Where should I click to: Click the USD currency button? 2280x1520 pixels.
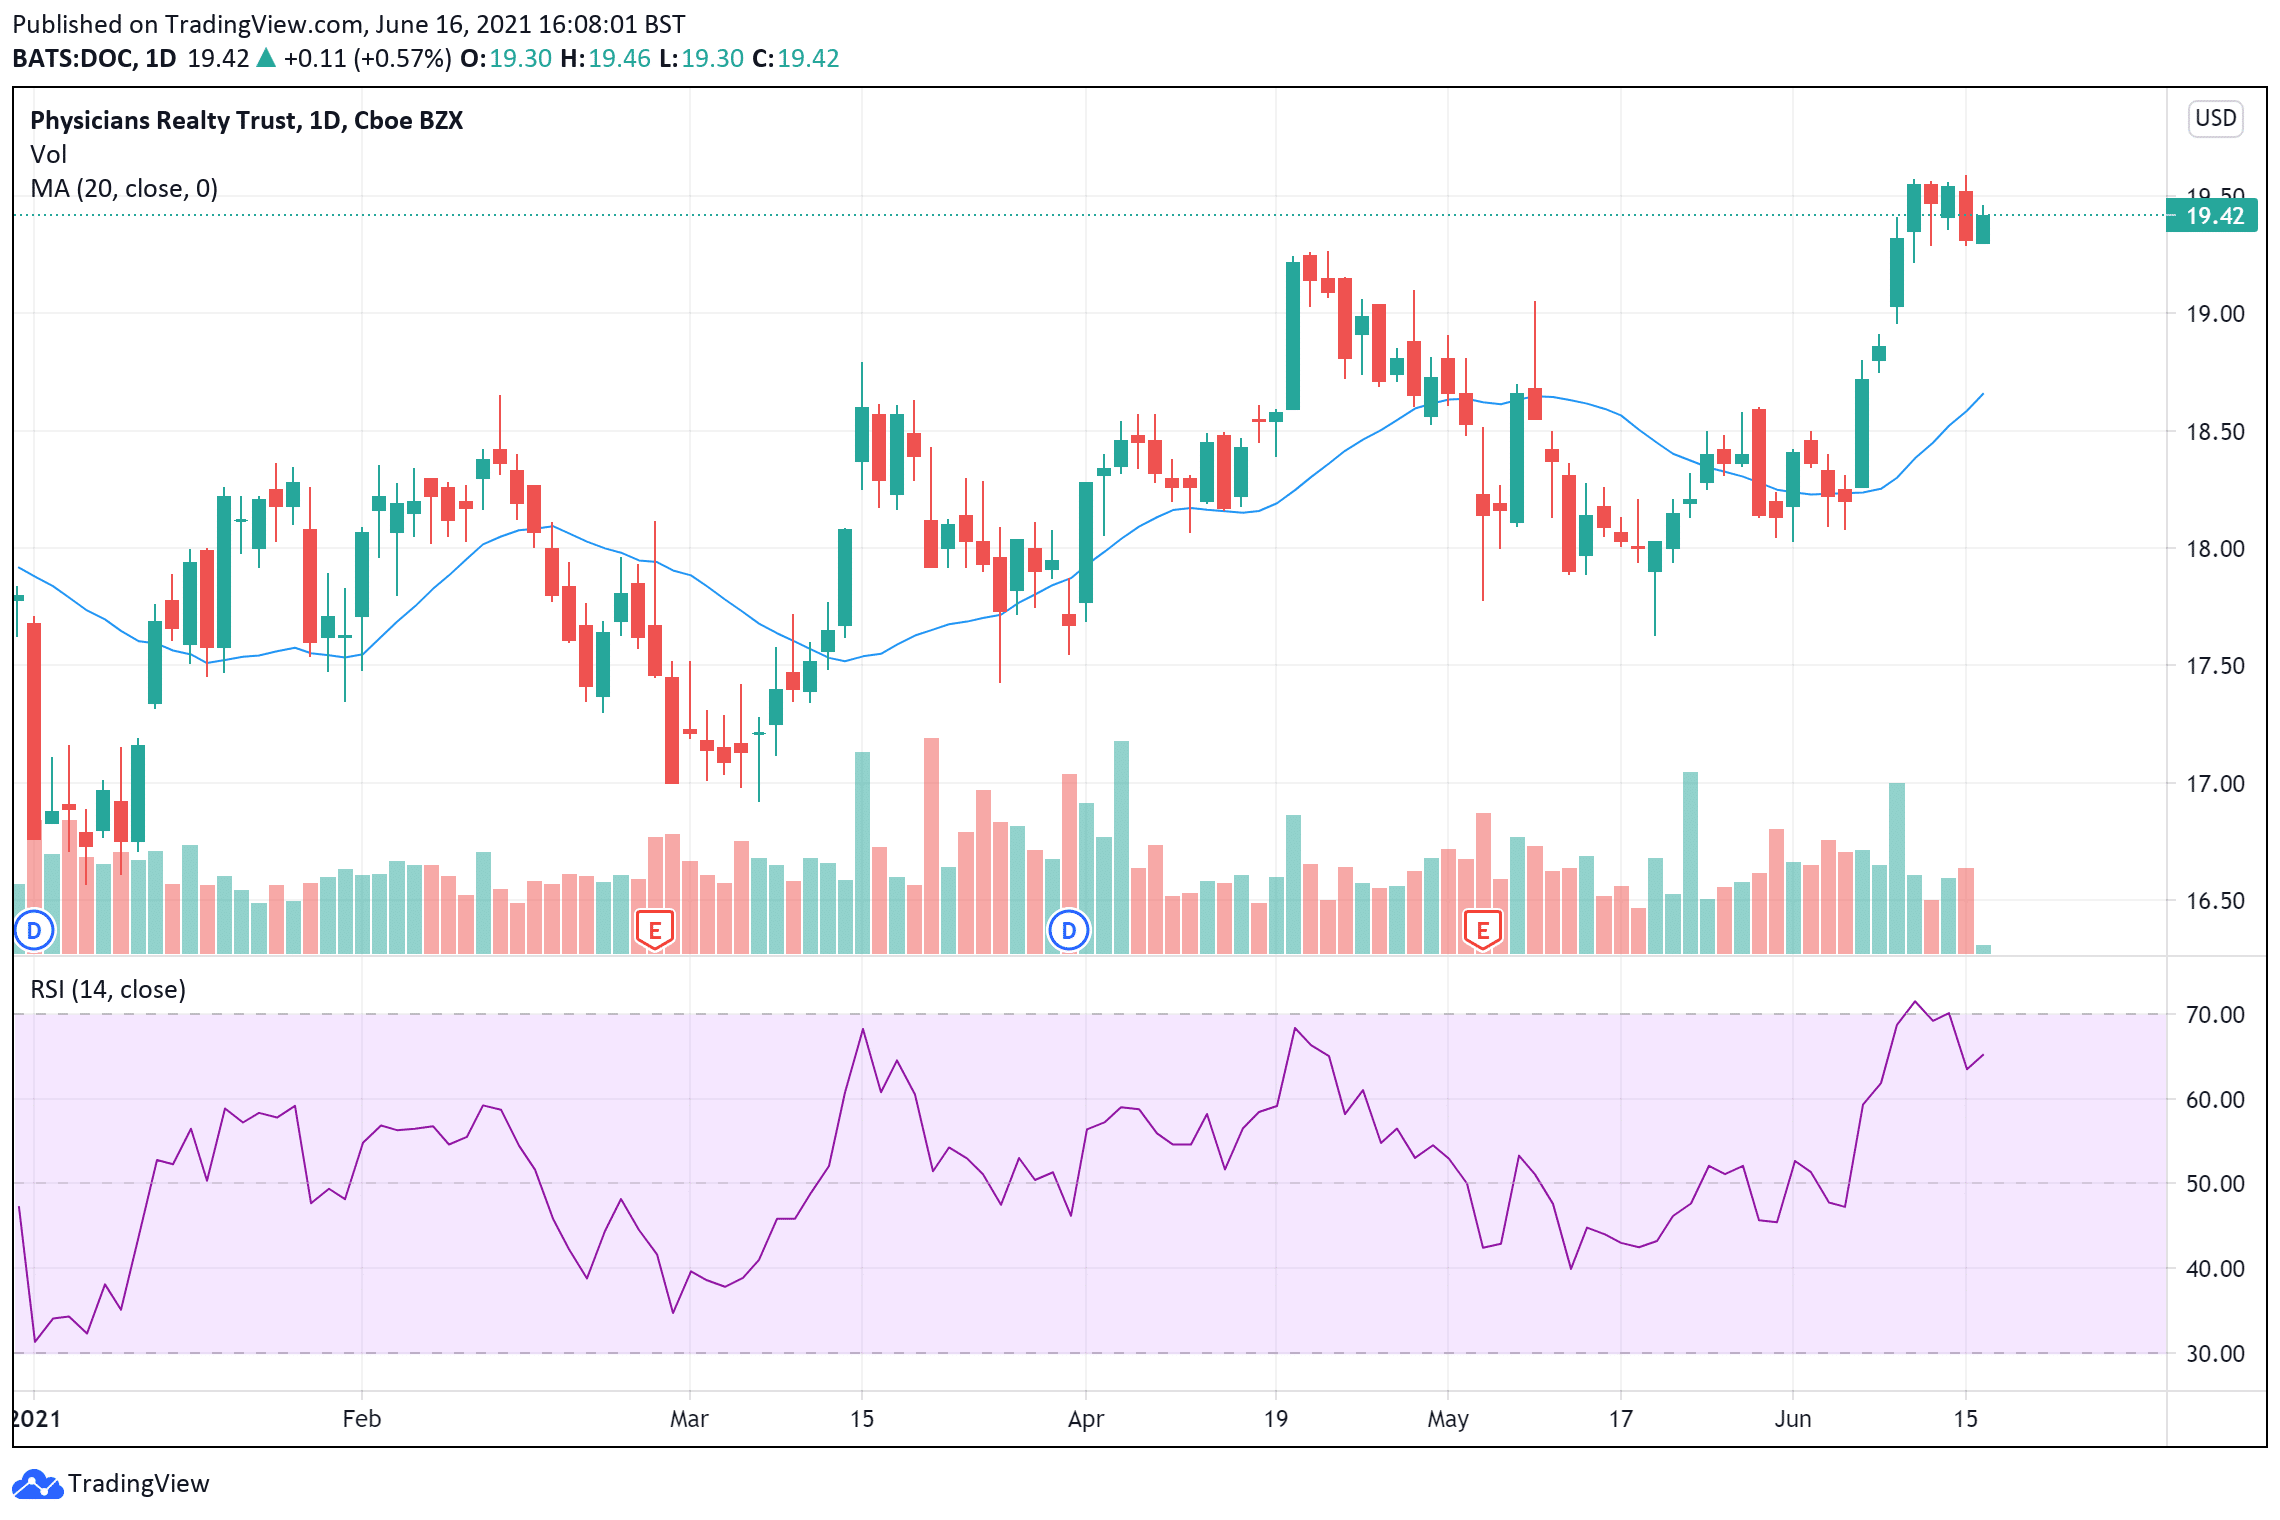coord(2215,118)
